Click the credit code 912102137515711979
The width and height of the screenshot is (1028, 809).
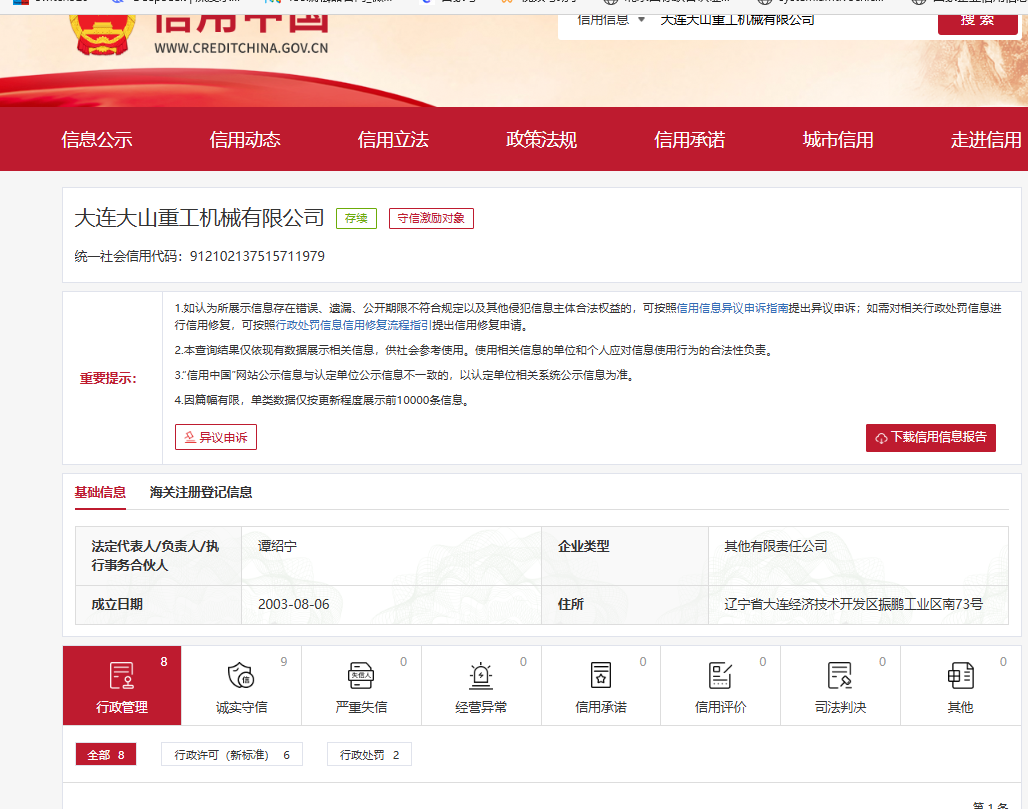click(257, 256)
